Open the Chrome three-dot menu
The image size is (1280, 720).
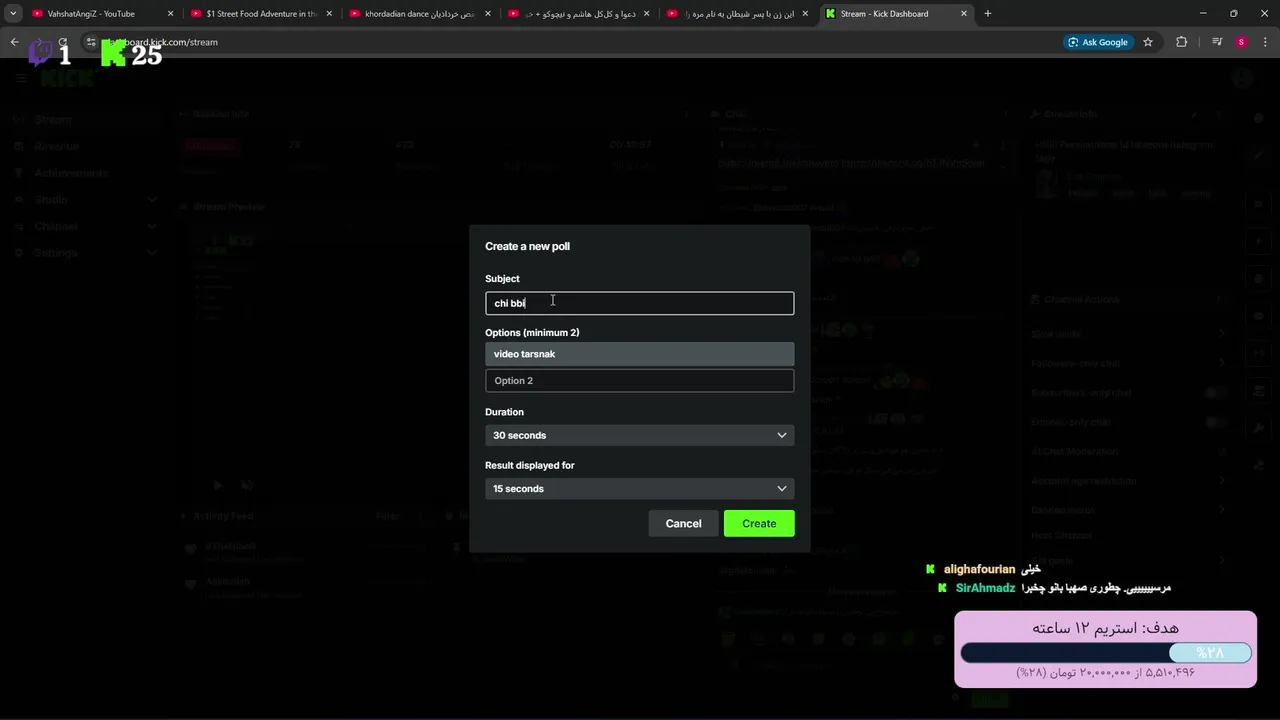click(1266, 42)
